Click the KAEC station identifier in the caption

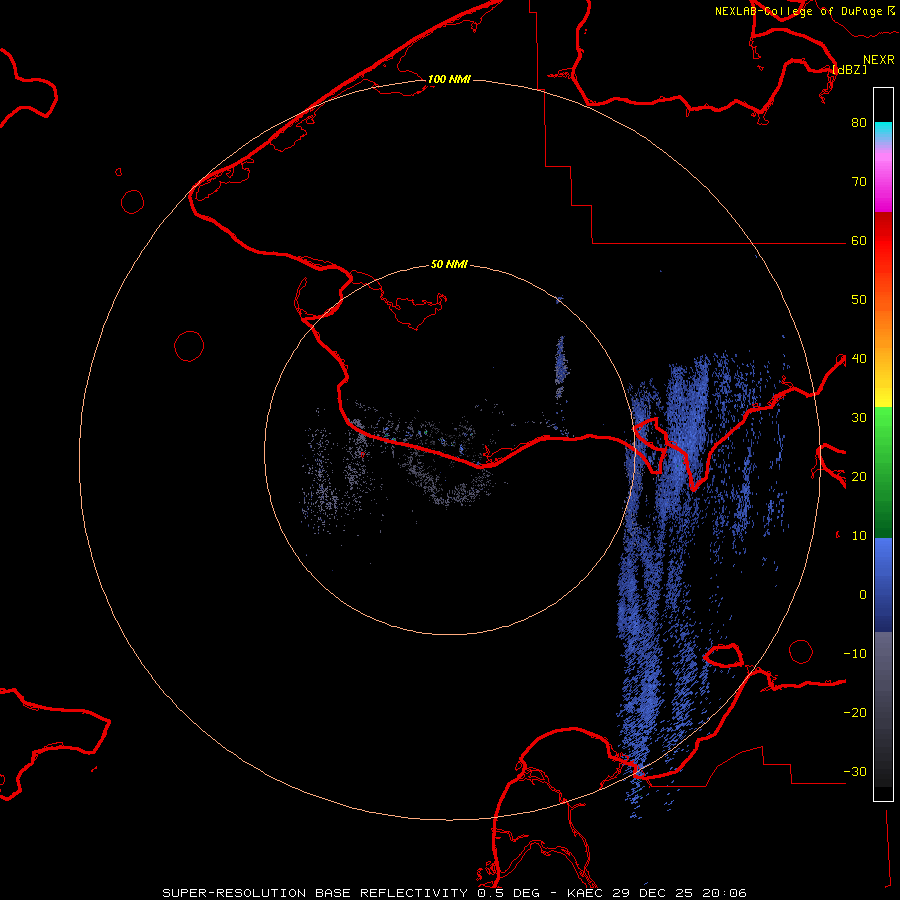[585, 893]
